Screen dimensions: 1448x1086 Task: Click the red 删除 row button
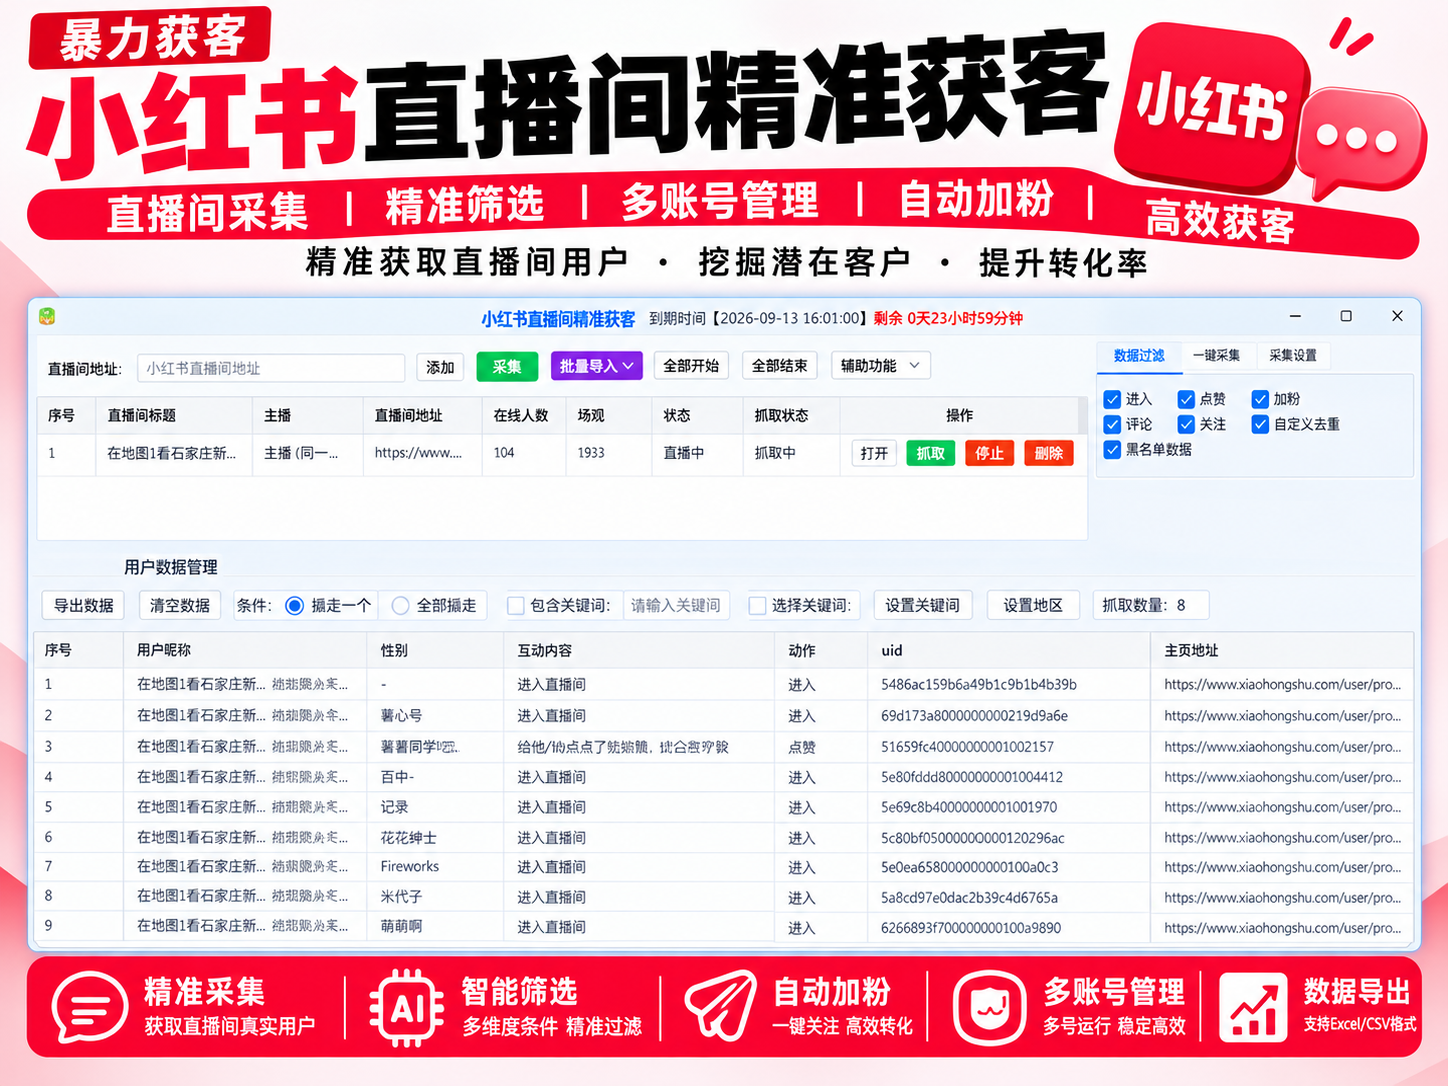pyautogui.click(x=1049, y=453)
